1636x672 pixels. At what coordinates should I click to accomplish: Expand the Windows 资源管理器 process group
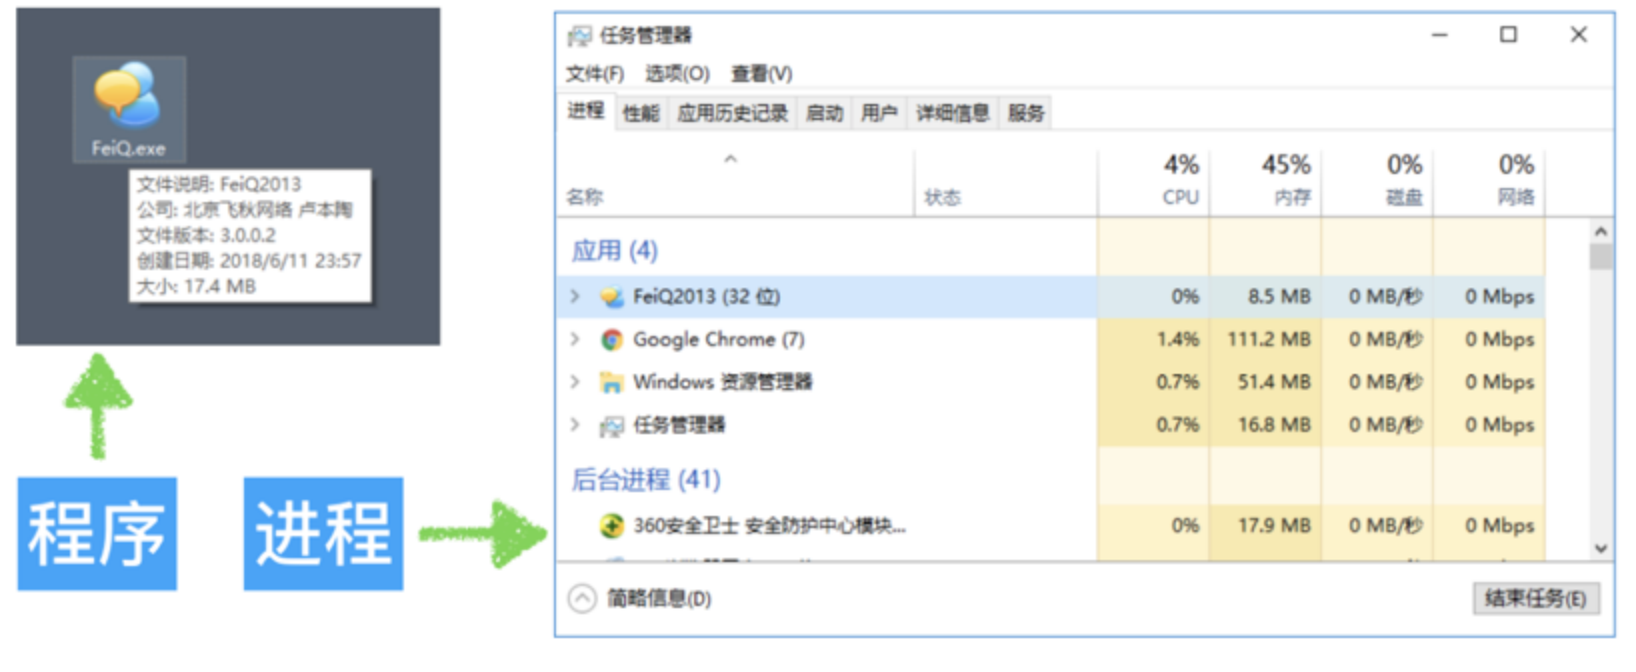pos(575,381)
